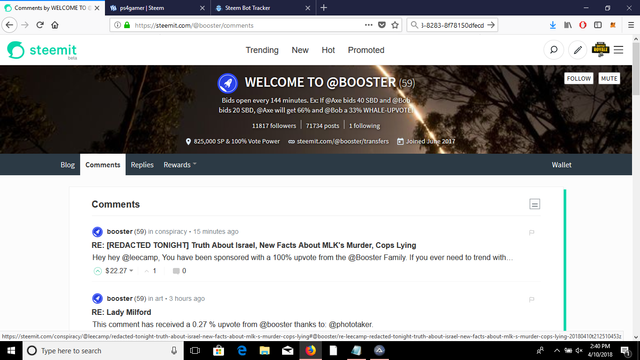
Task: Open the Firefox application menu
Action: coord(631,25)
